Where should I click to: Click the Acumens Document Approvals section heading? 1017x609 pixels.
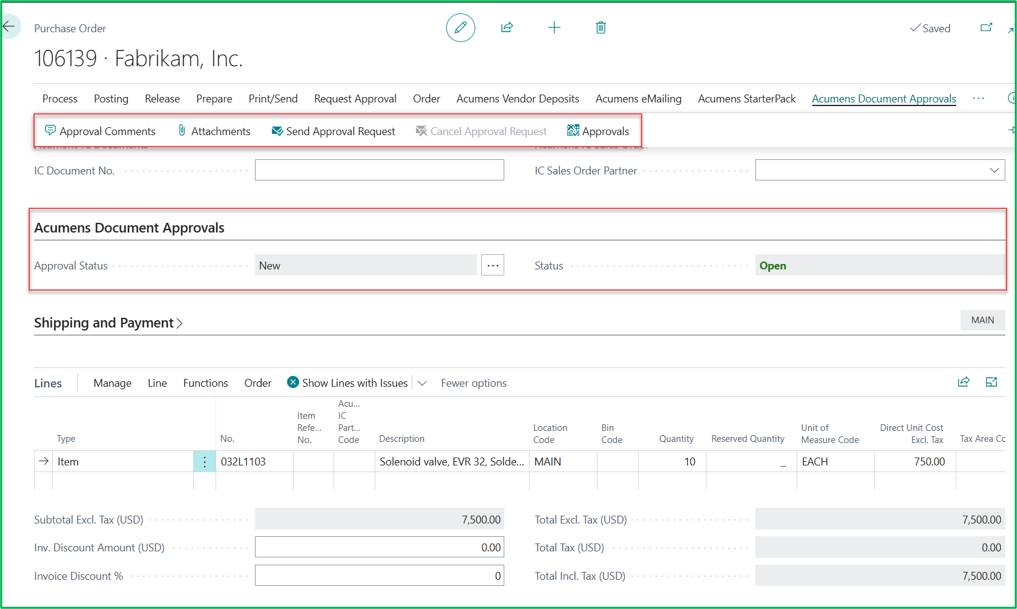pos(129,228)
